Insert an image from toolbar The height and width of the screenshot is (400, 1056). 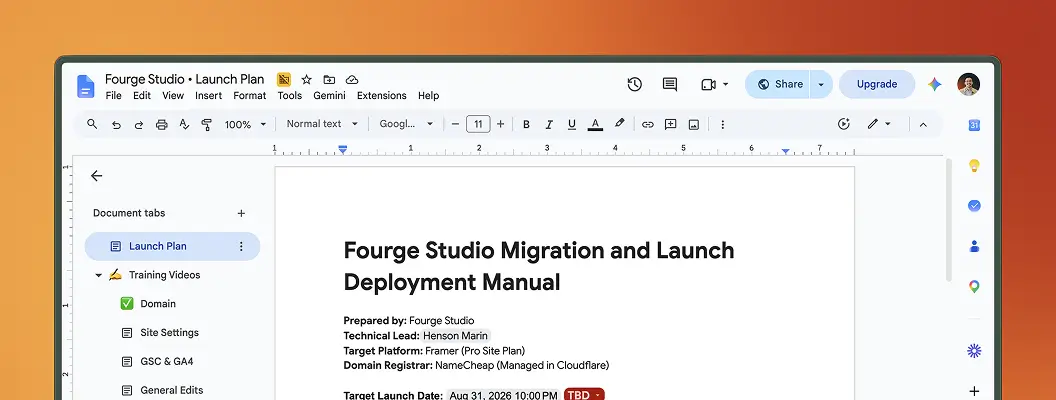[694, 125]
